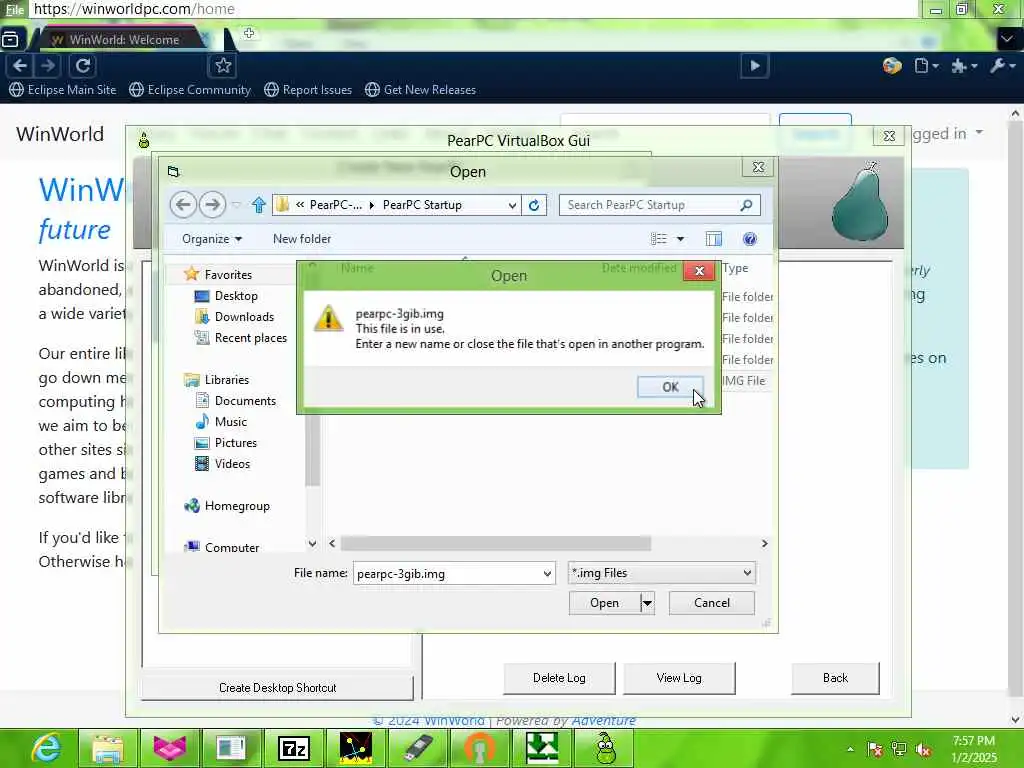Click the browser forward arrow

tap(48, 65)
